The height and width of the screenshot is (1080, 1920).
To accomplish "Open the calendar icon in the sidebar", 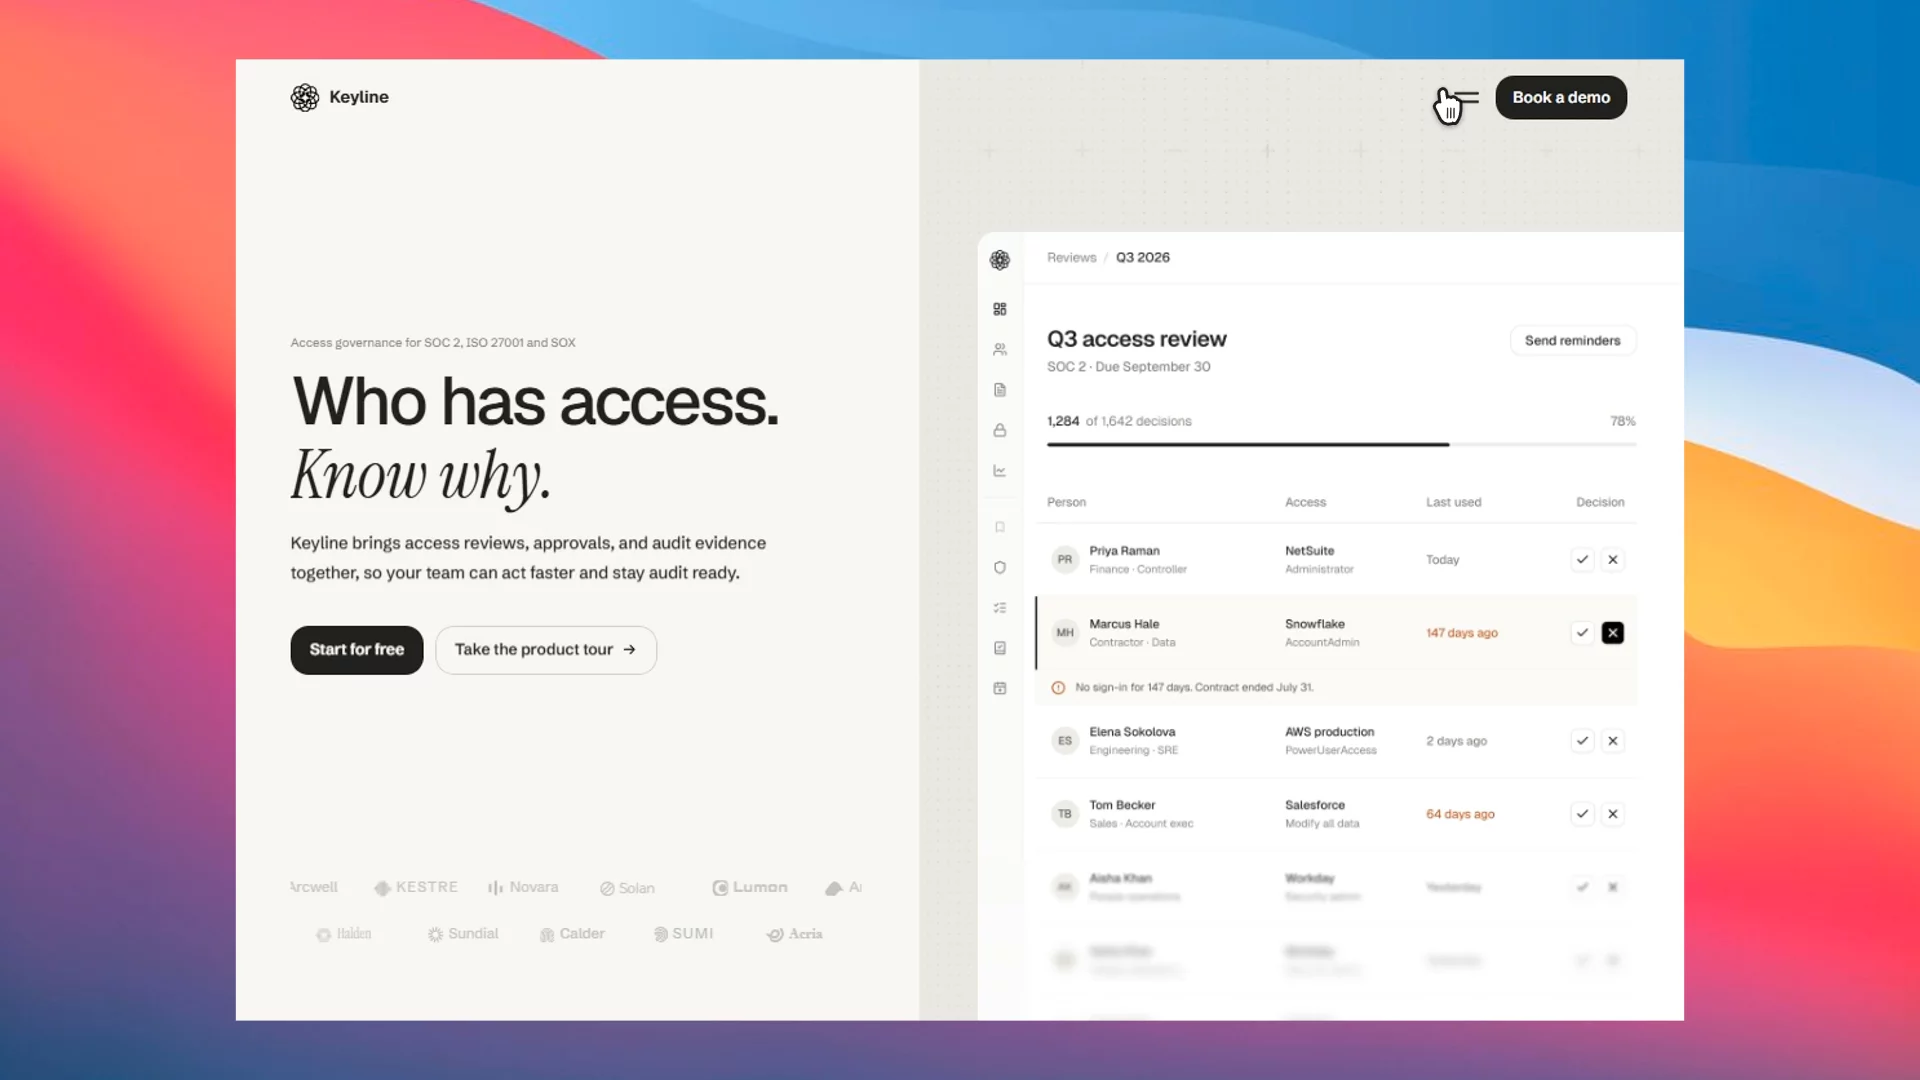I will click(1000, 688).
